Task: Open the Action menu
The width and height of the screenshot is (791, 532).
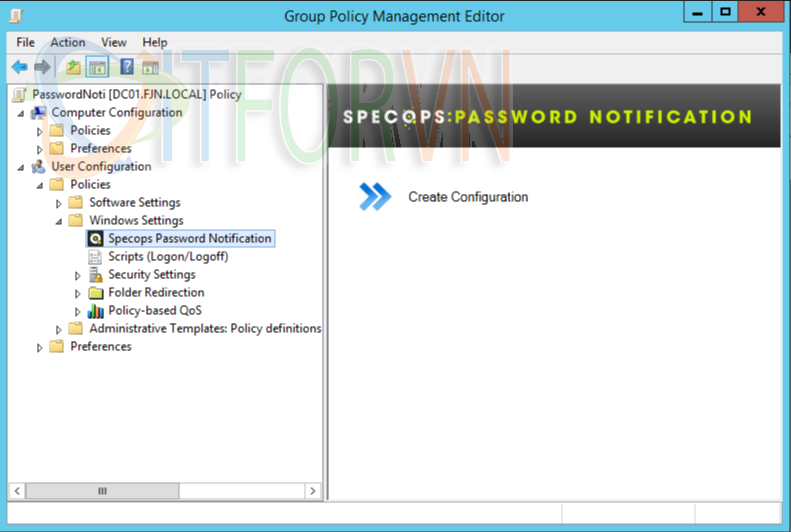Action: 68,42
